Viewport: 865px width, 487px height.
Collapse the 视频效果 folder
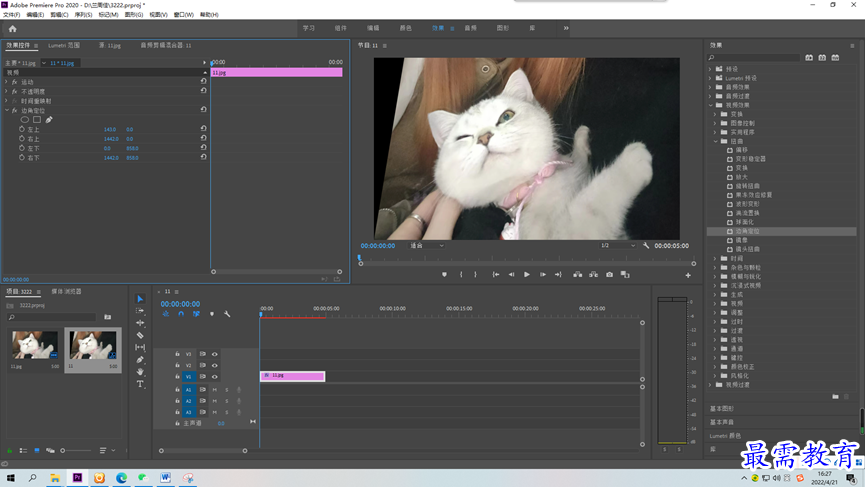711,105
